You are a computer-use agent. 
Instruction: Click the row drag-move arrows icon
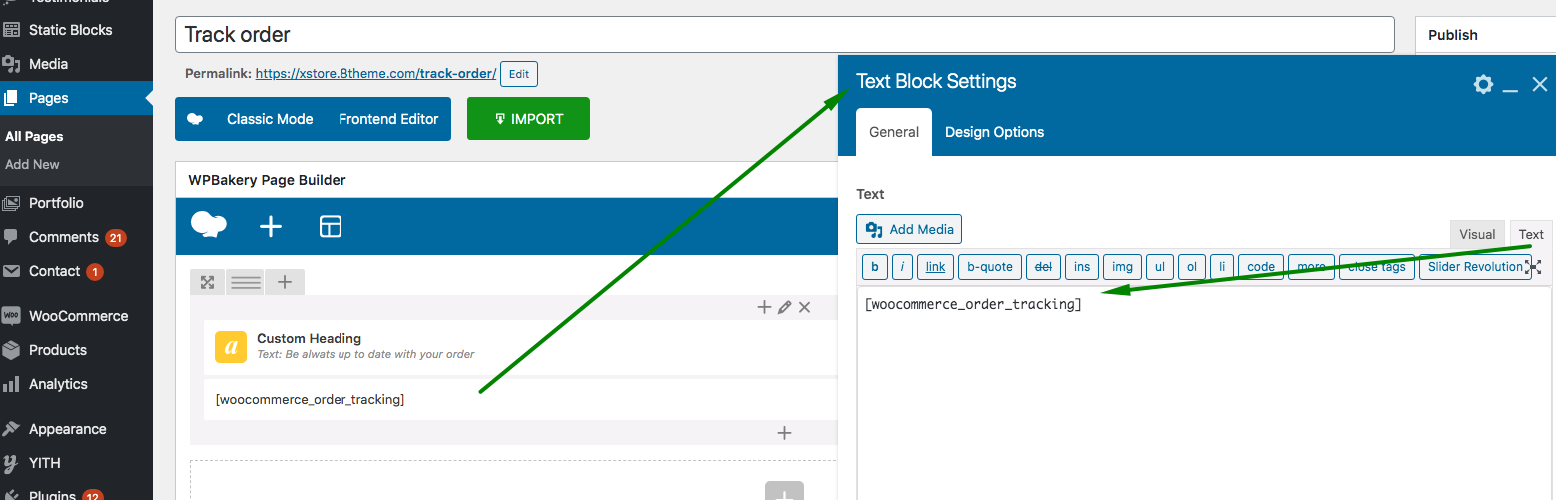pyautogui.click(x=207, y=283)
